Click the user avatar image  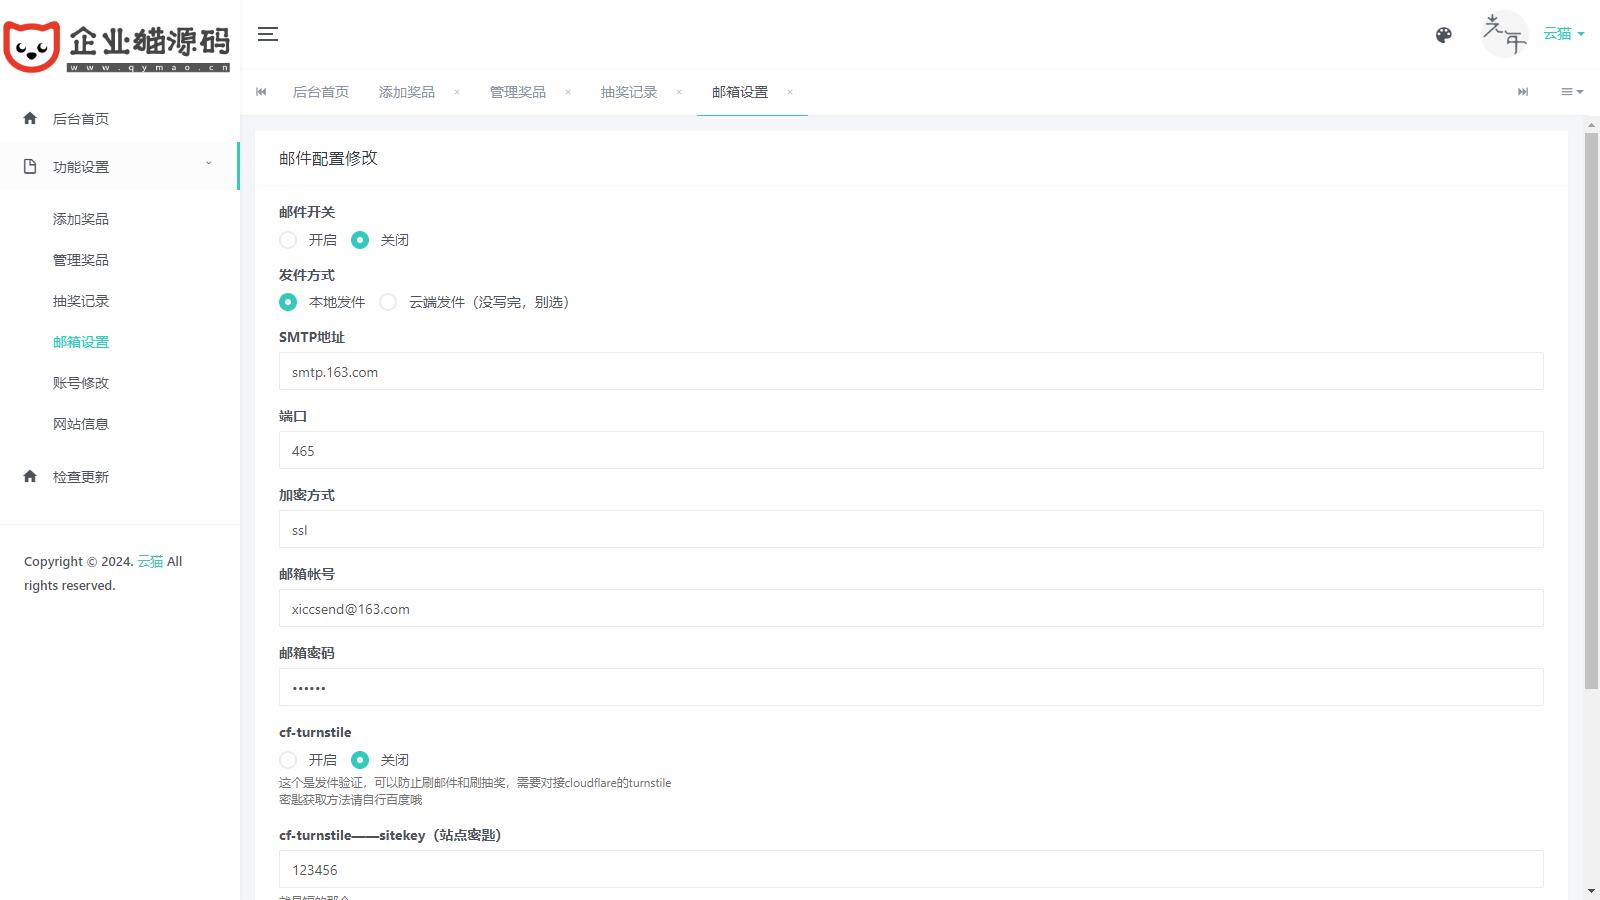coord(1504,34)
